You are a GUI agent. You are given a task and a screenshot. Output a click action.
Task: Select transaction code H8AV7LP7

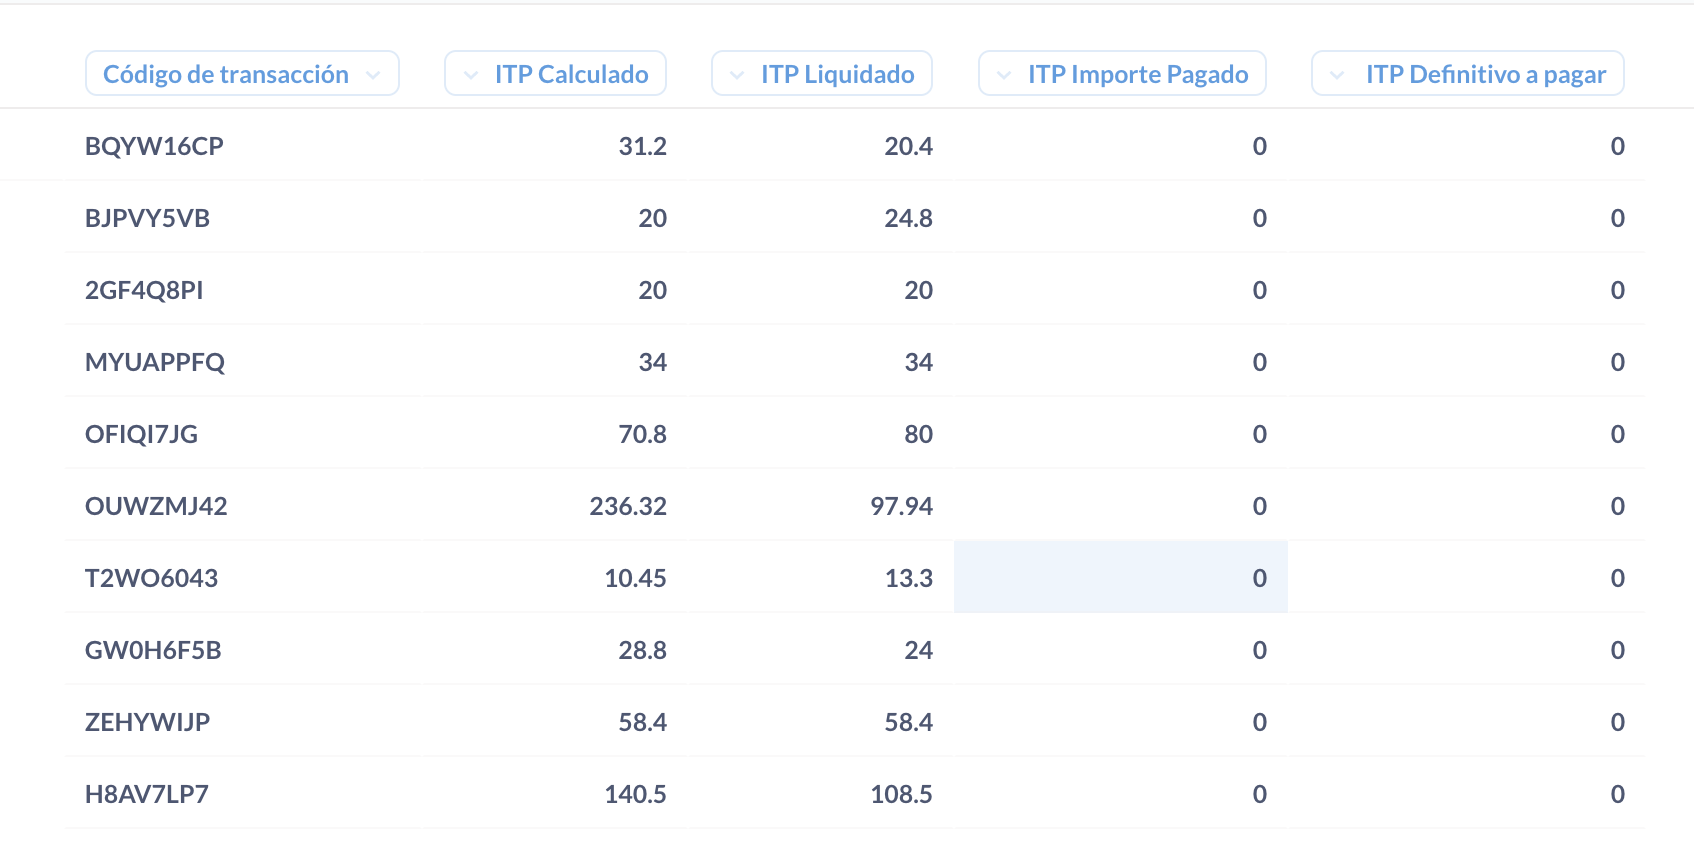[147, 794]
